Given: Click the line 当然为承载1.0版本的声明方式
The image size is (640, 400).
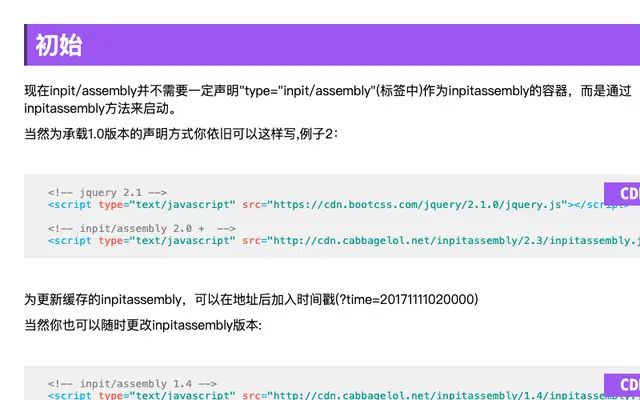Looking at the screenshot, I should point(181,133).
